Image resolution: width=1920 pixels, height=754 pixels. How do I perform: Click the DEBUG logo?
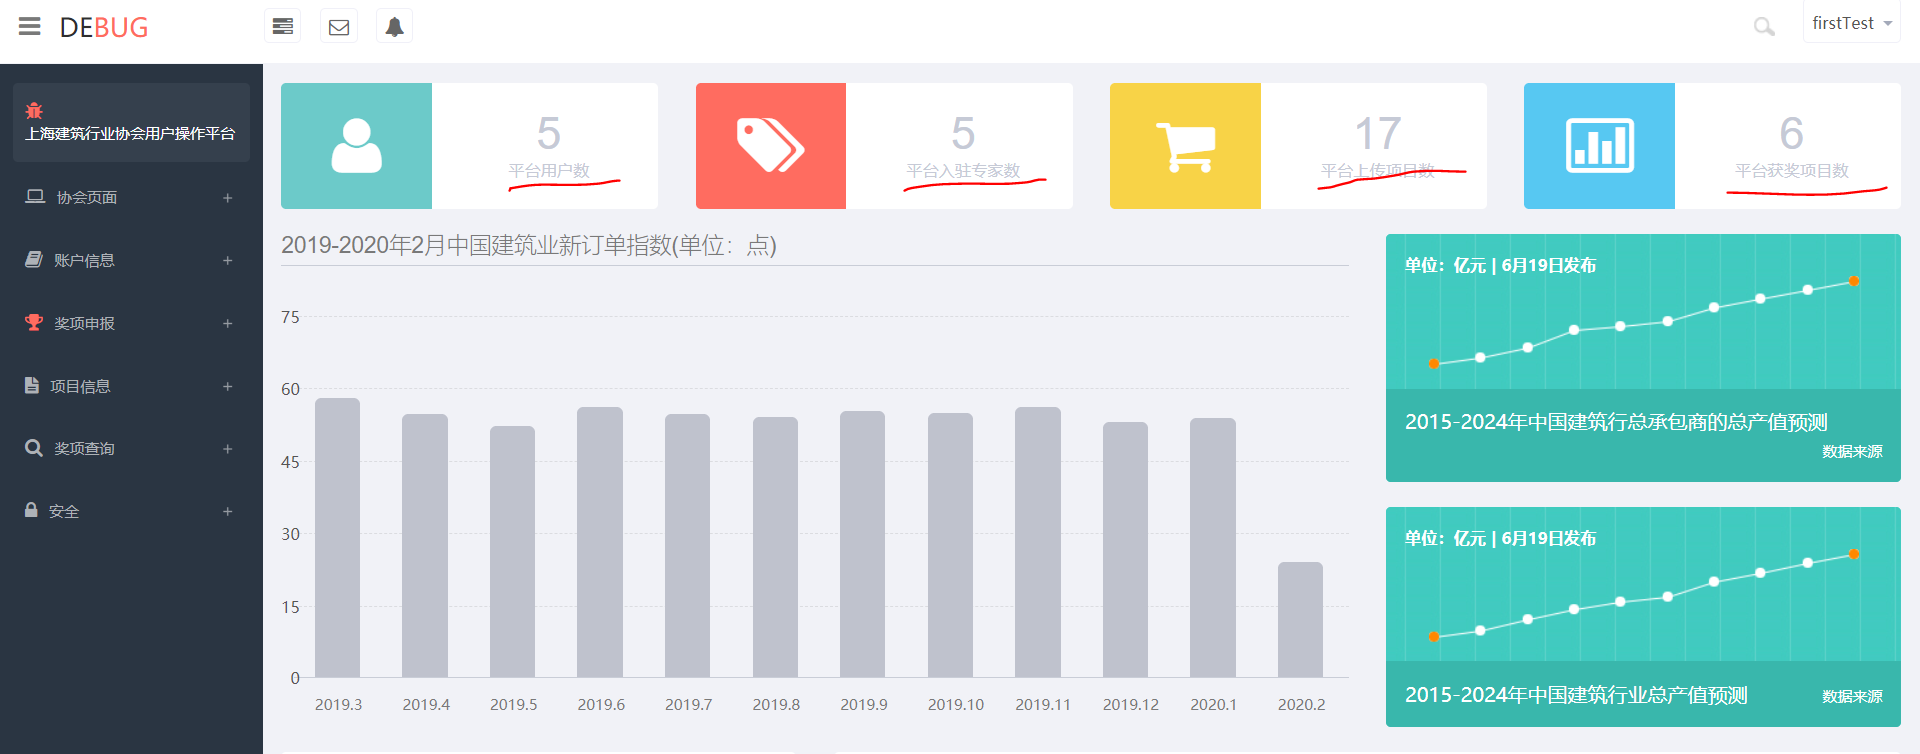click(104, 27)
